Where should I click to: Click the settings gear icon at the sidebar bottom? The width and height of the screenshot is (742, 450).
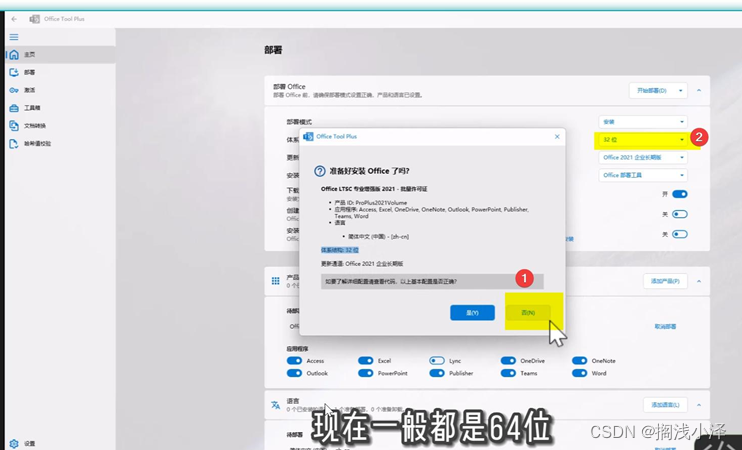pyautogui.click(x=14, y=443)
